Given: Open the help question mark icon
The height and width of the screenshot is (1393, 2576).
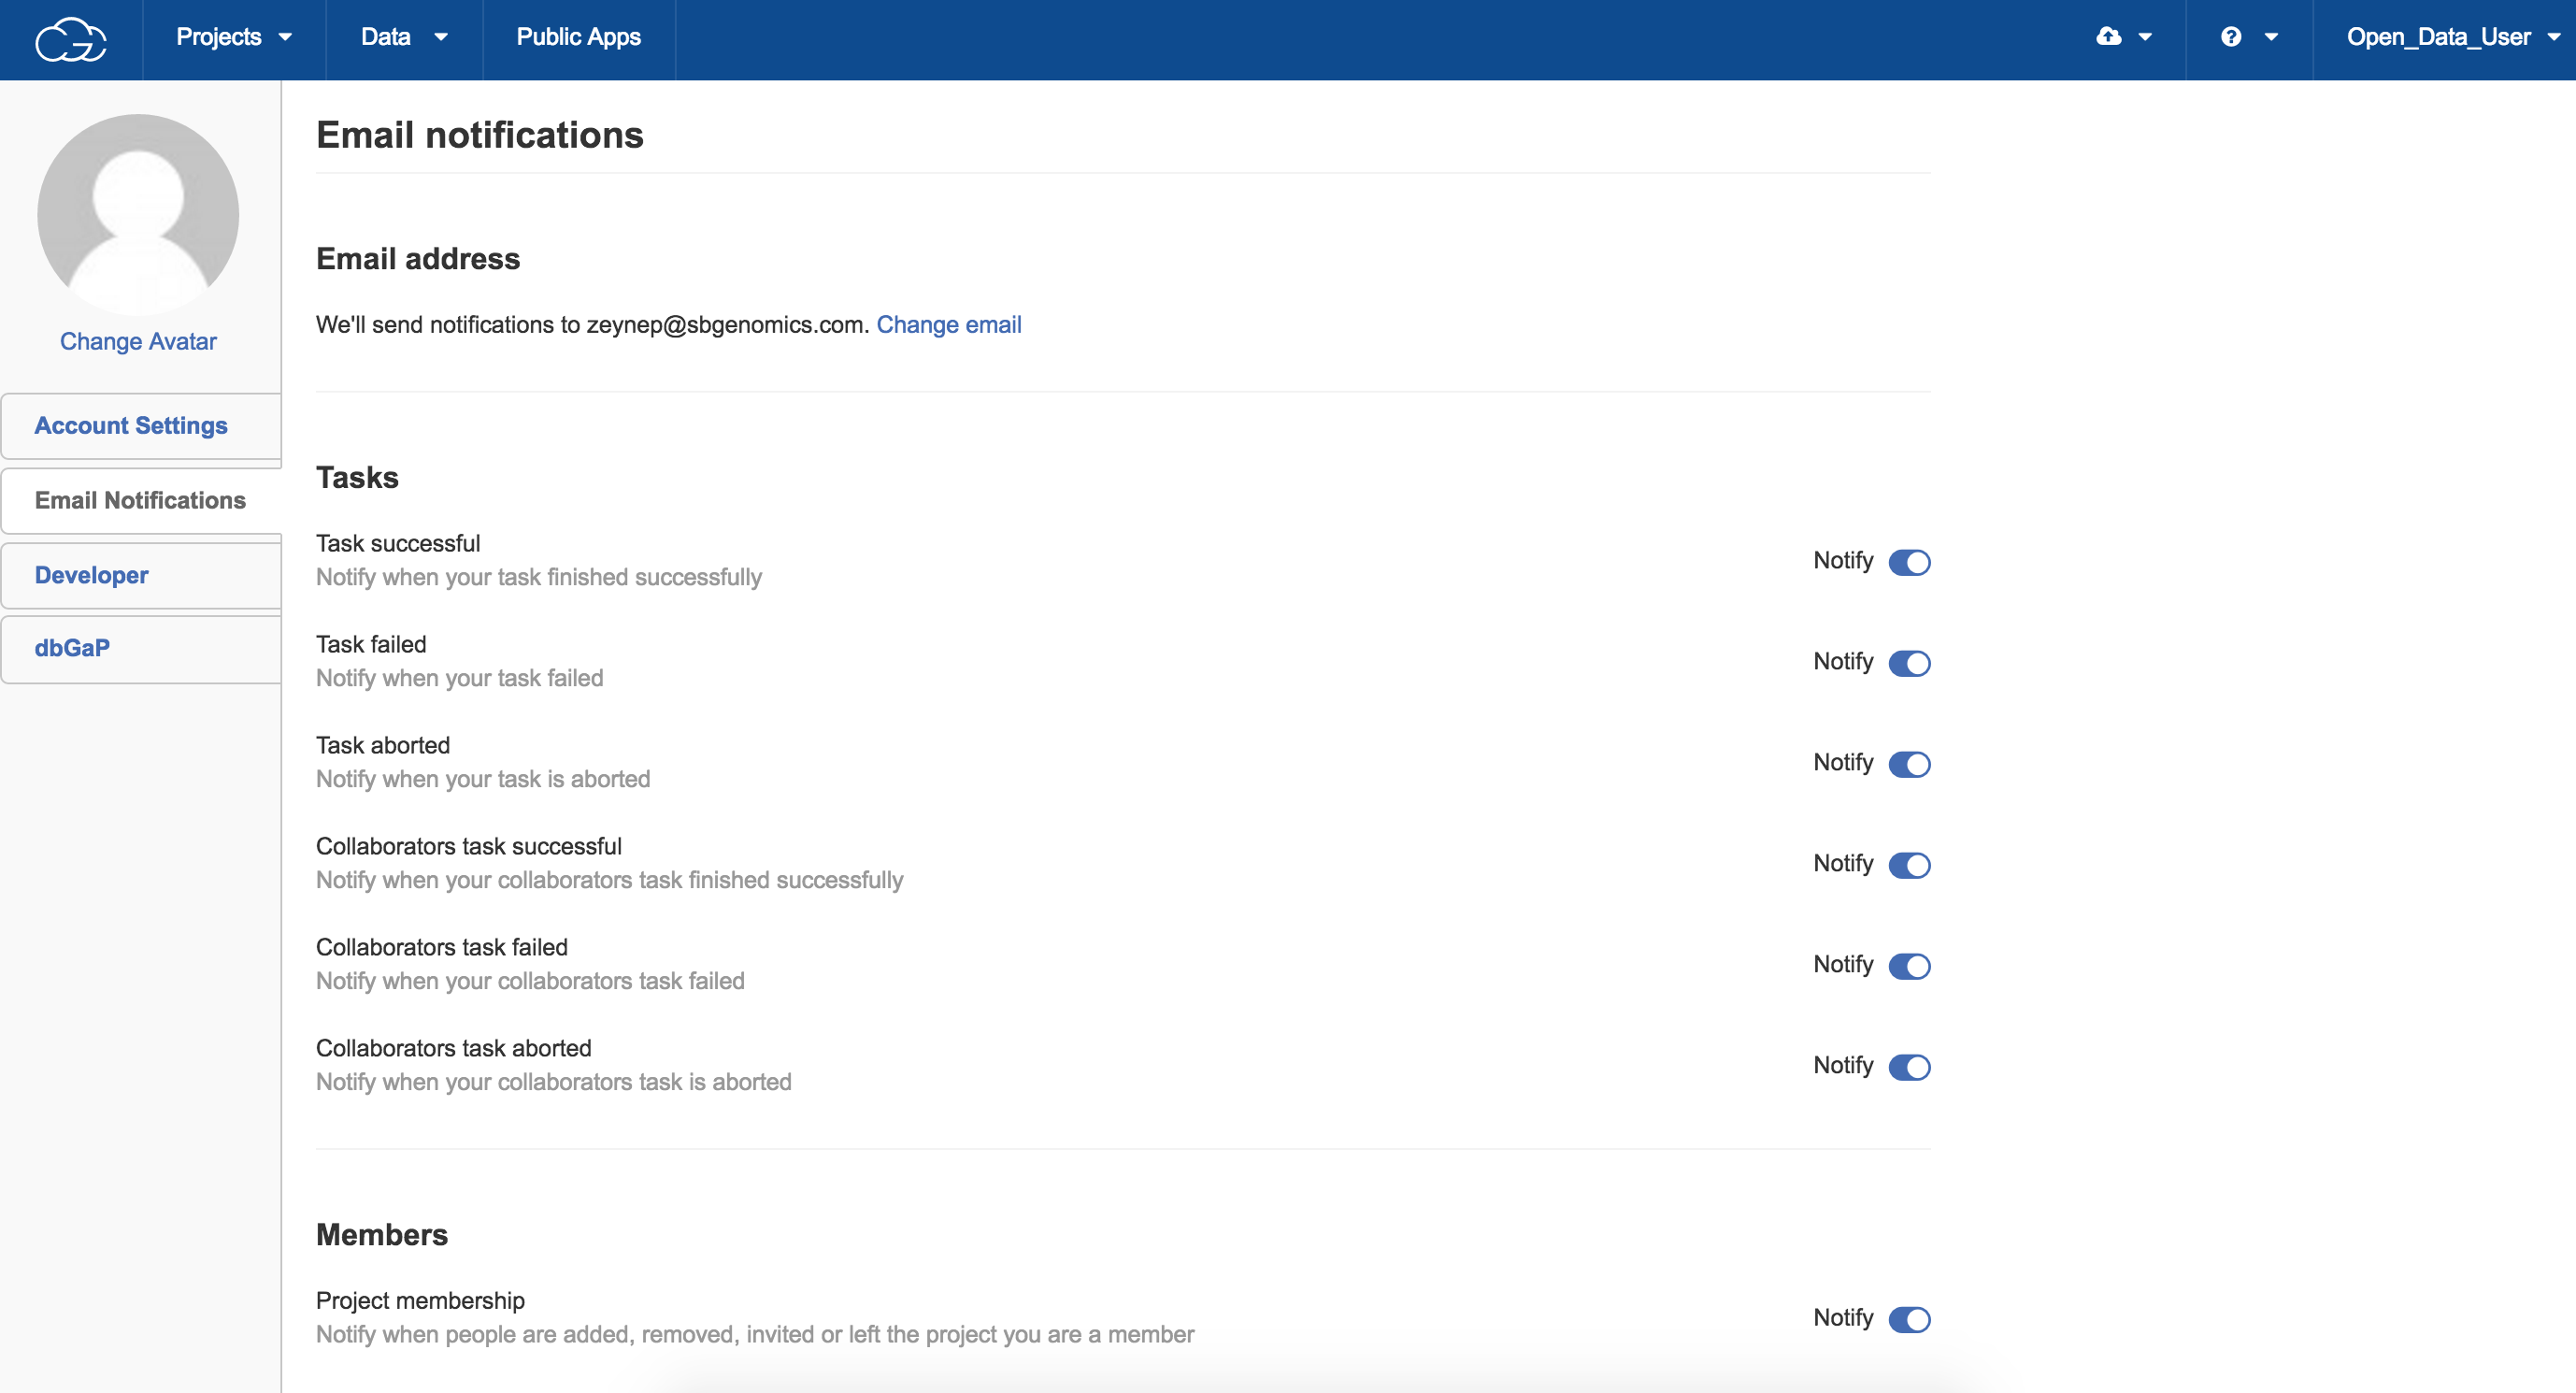Looking at the screenshot, I should 2231,37.
